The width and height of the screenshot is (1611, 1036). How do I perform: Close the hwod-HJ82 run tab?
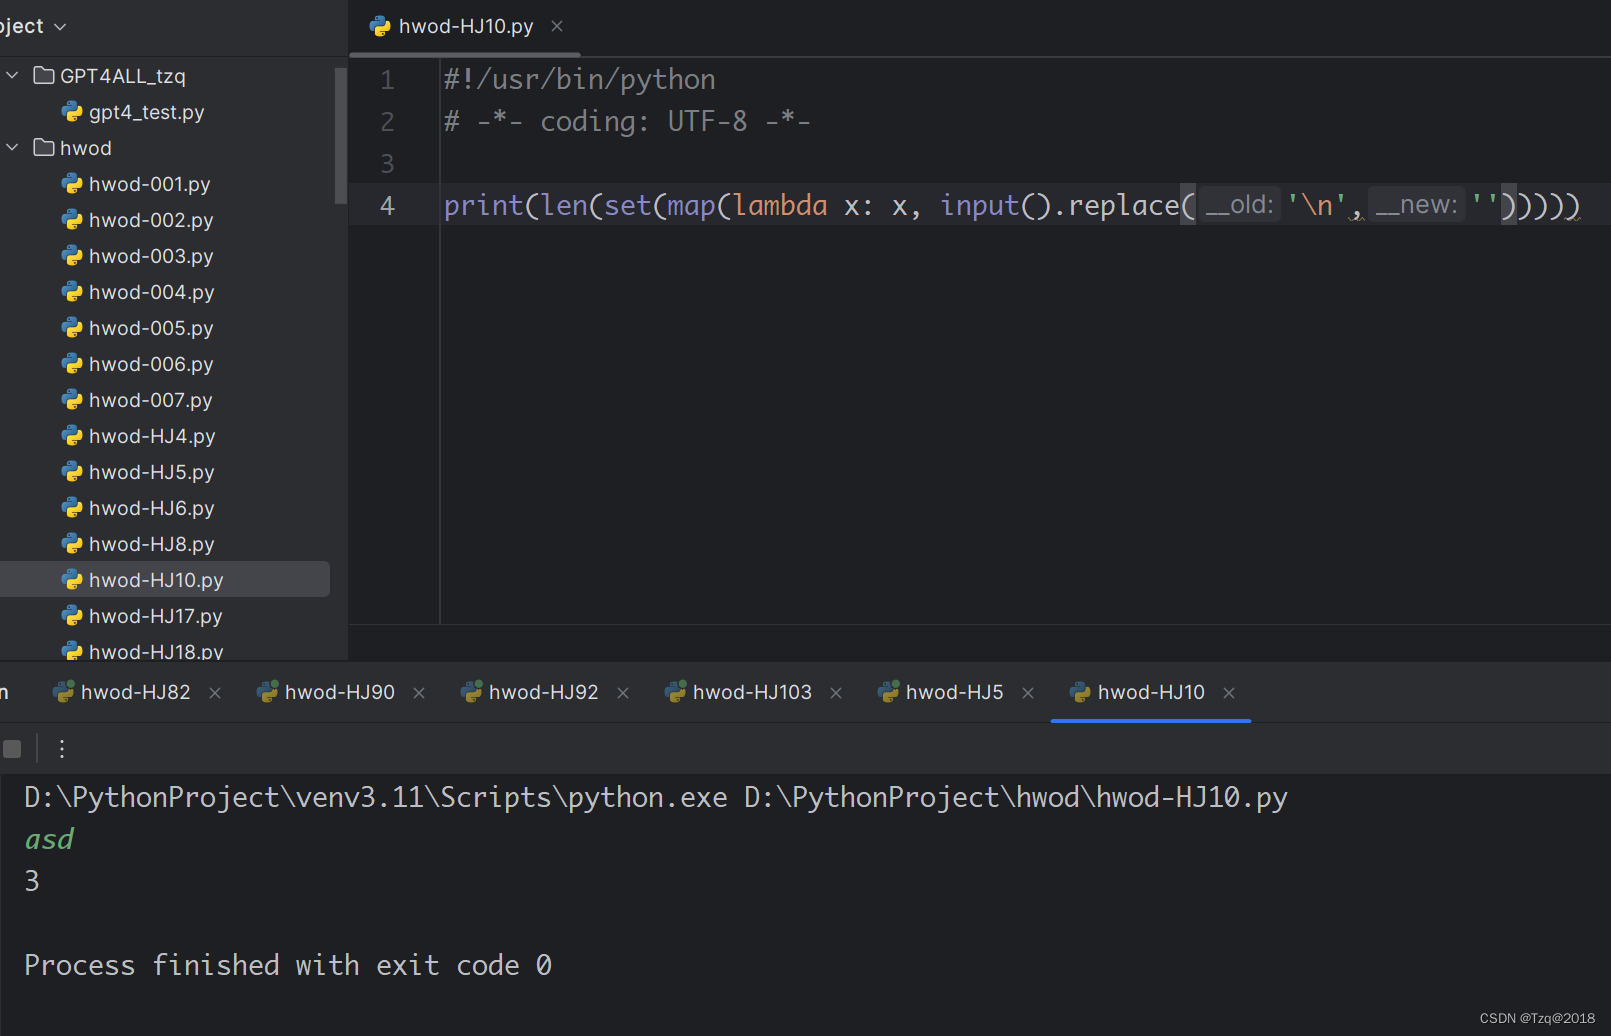[x=214, y=693]
